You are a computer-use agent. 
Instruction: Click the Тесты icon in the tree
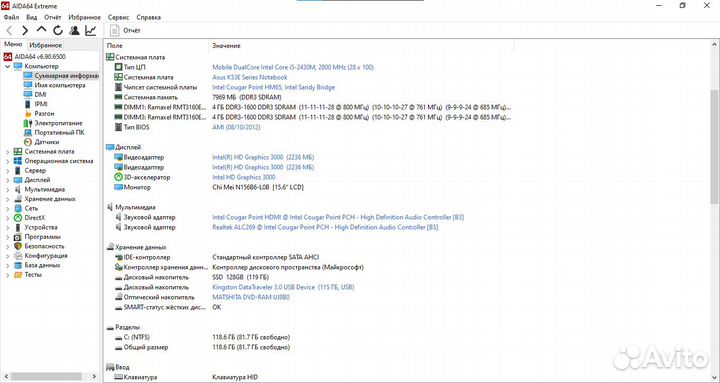click(17, 275)
